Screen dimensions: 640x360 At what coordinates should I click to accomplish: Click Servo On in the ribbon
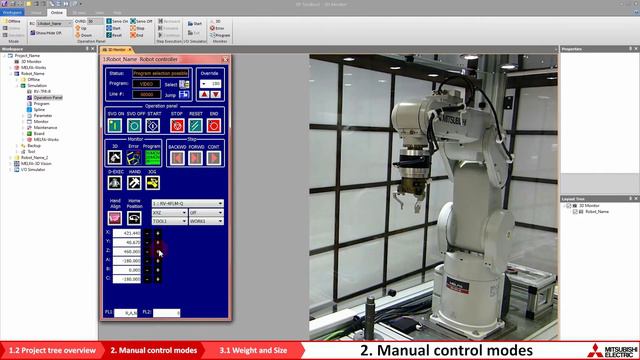click(117, 21)
